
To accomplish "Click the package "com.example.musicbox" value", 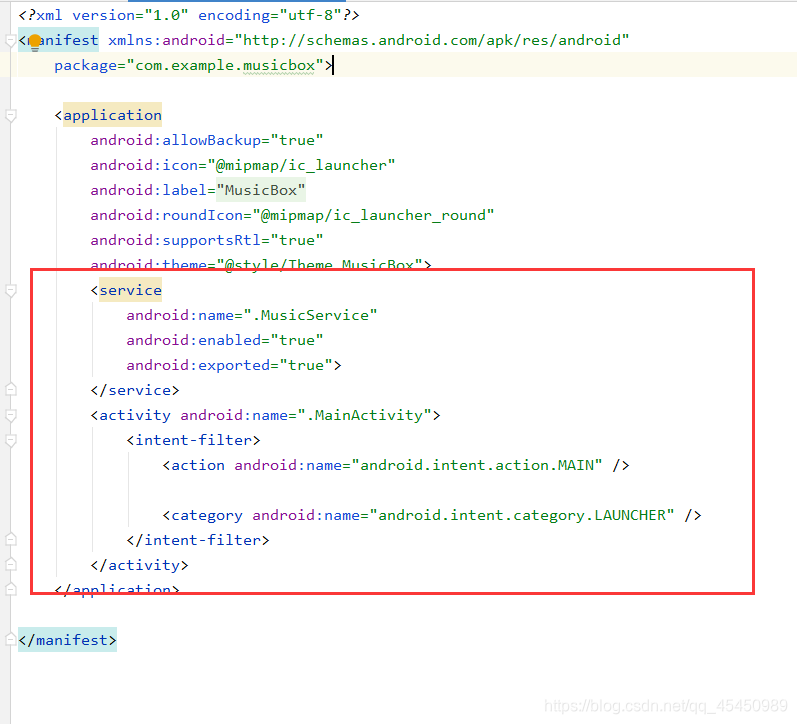I will point(225,66).
